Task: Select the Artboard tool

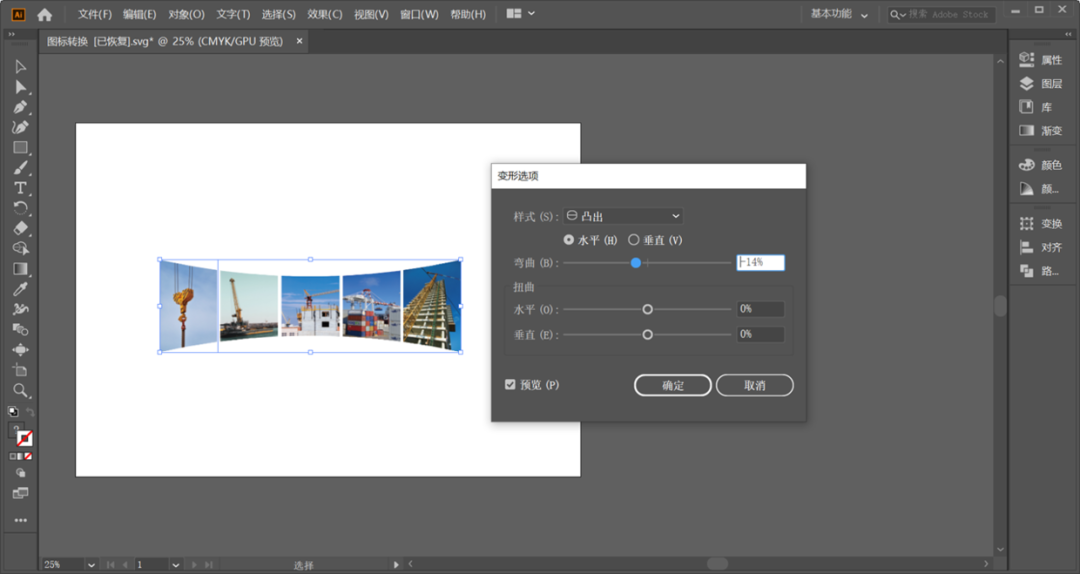Action: (20, 370)
